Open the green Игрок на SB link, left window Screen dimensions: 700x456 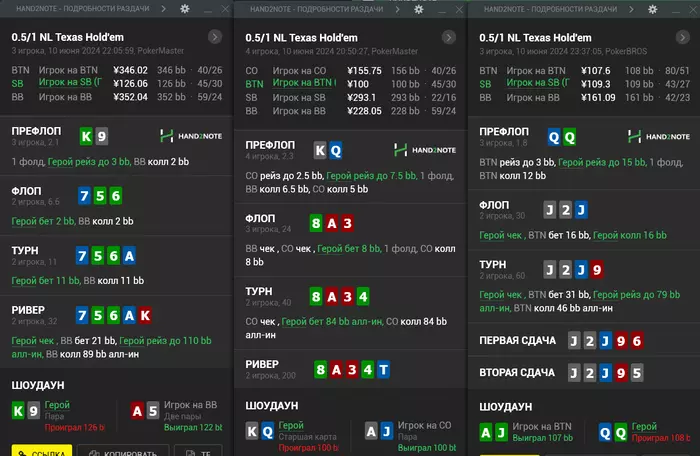click(70, 82)
